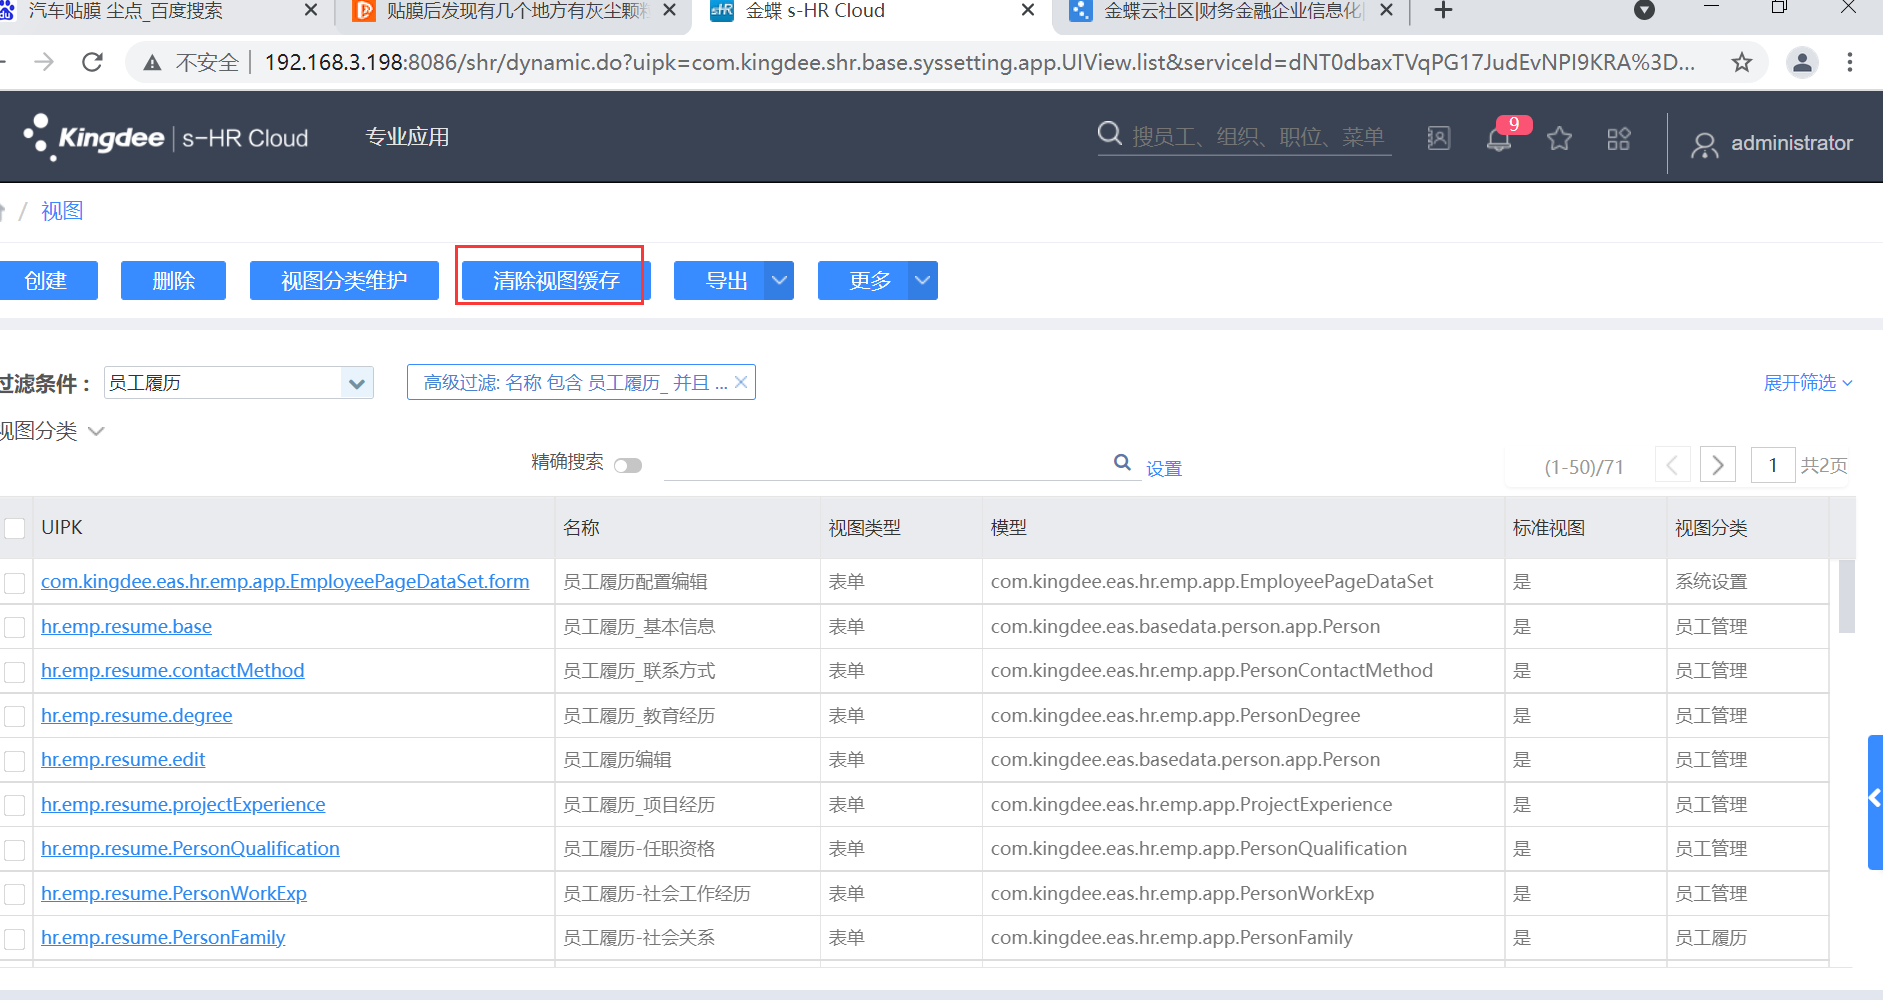Screen dimensions: 1883x1000
Task: Bookmark this page with the star icon
Action: point(1742,62)
